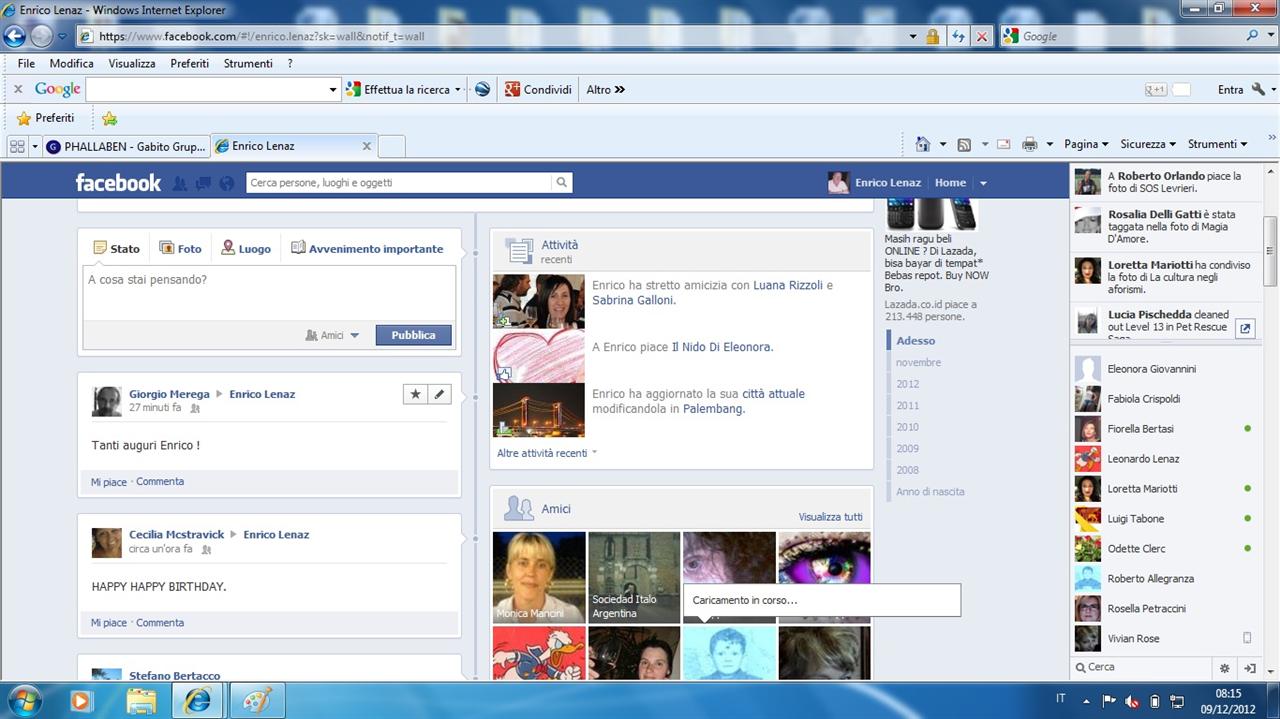Click the IE Home page icon
The height and width of the screenshot is (719, 1280).
point(923,144)
